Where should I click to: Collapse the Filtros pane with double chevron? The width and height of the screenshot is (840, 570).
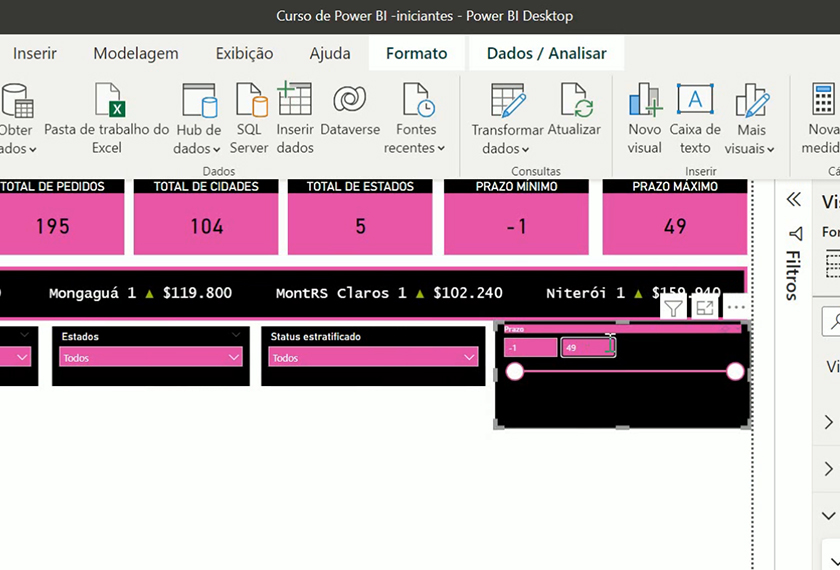point(795,199)
